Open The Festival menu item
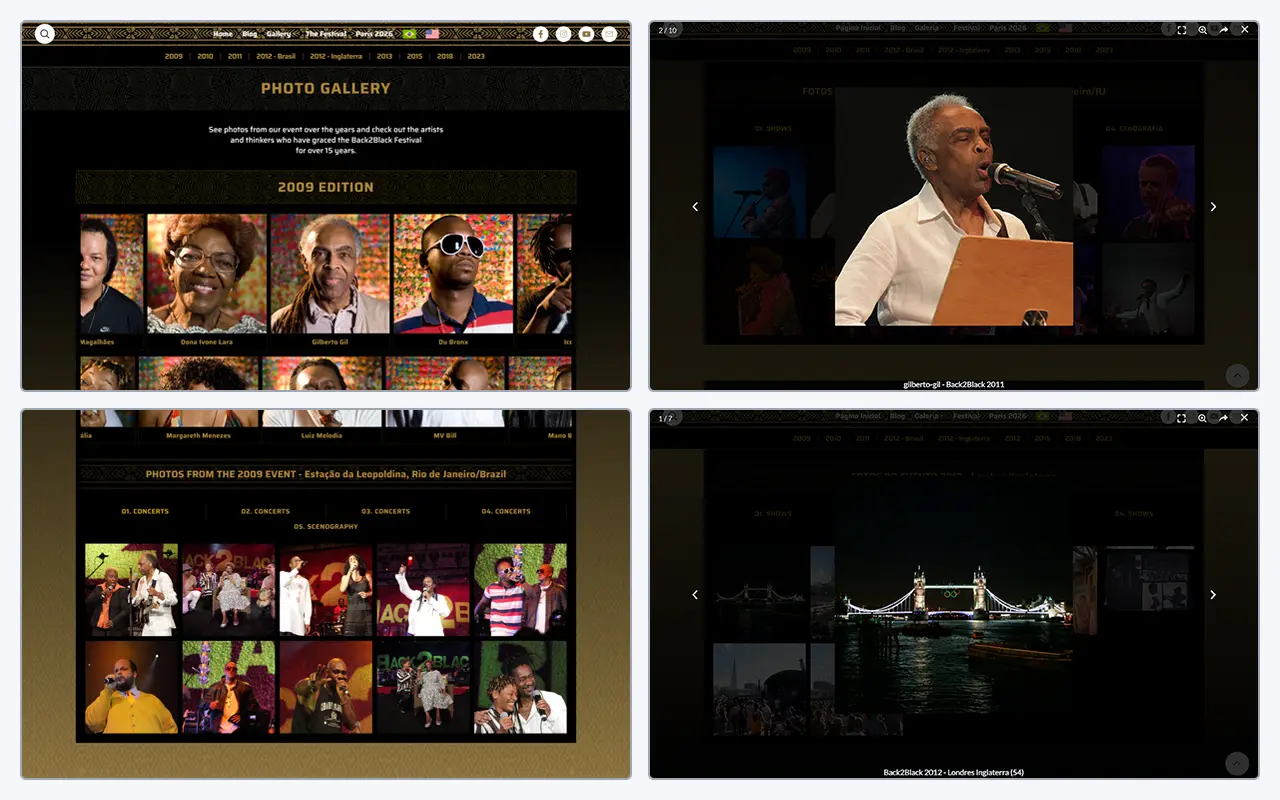Screen dimensions: 1280x800 pyautogui.click(x=326, y=34)
